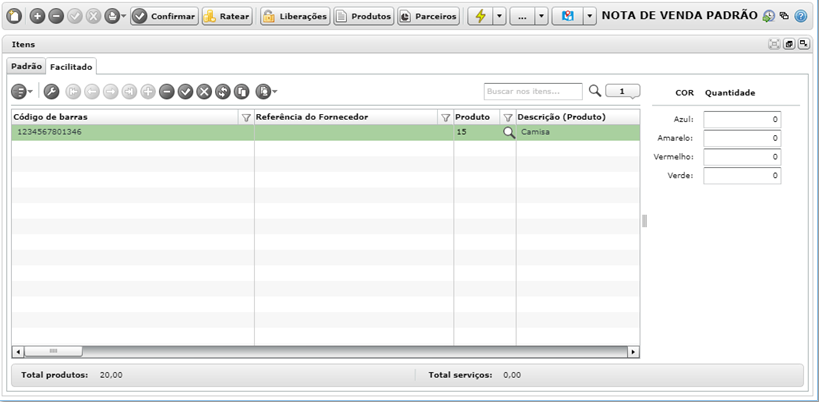Click the Total serviços value 0,00
819x402 pixels.
coord(512,375)
